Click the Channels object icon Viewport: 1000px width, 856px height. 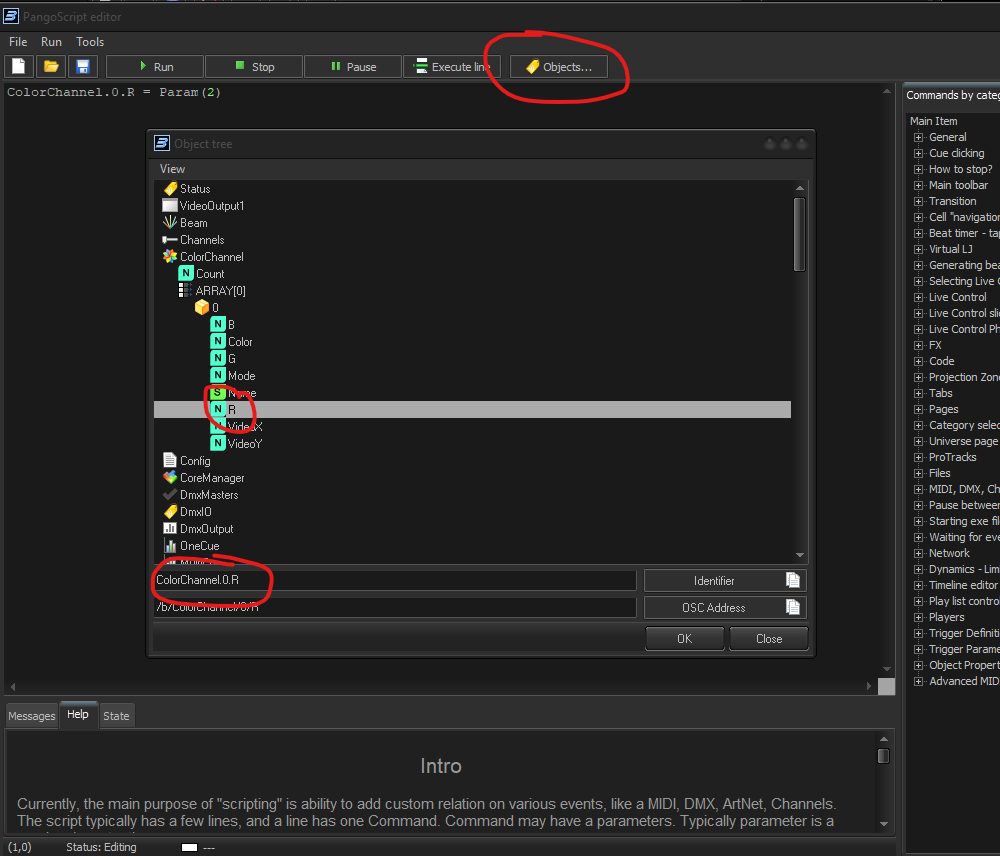point(170,240)
